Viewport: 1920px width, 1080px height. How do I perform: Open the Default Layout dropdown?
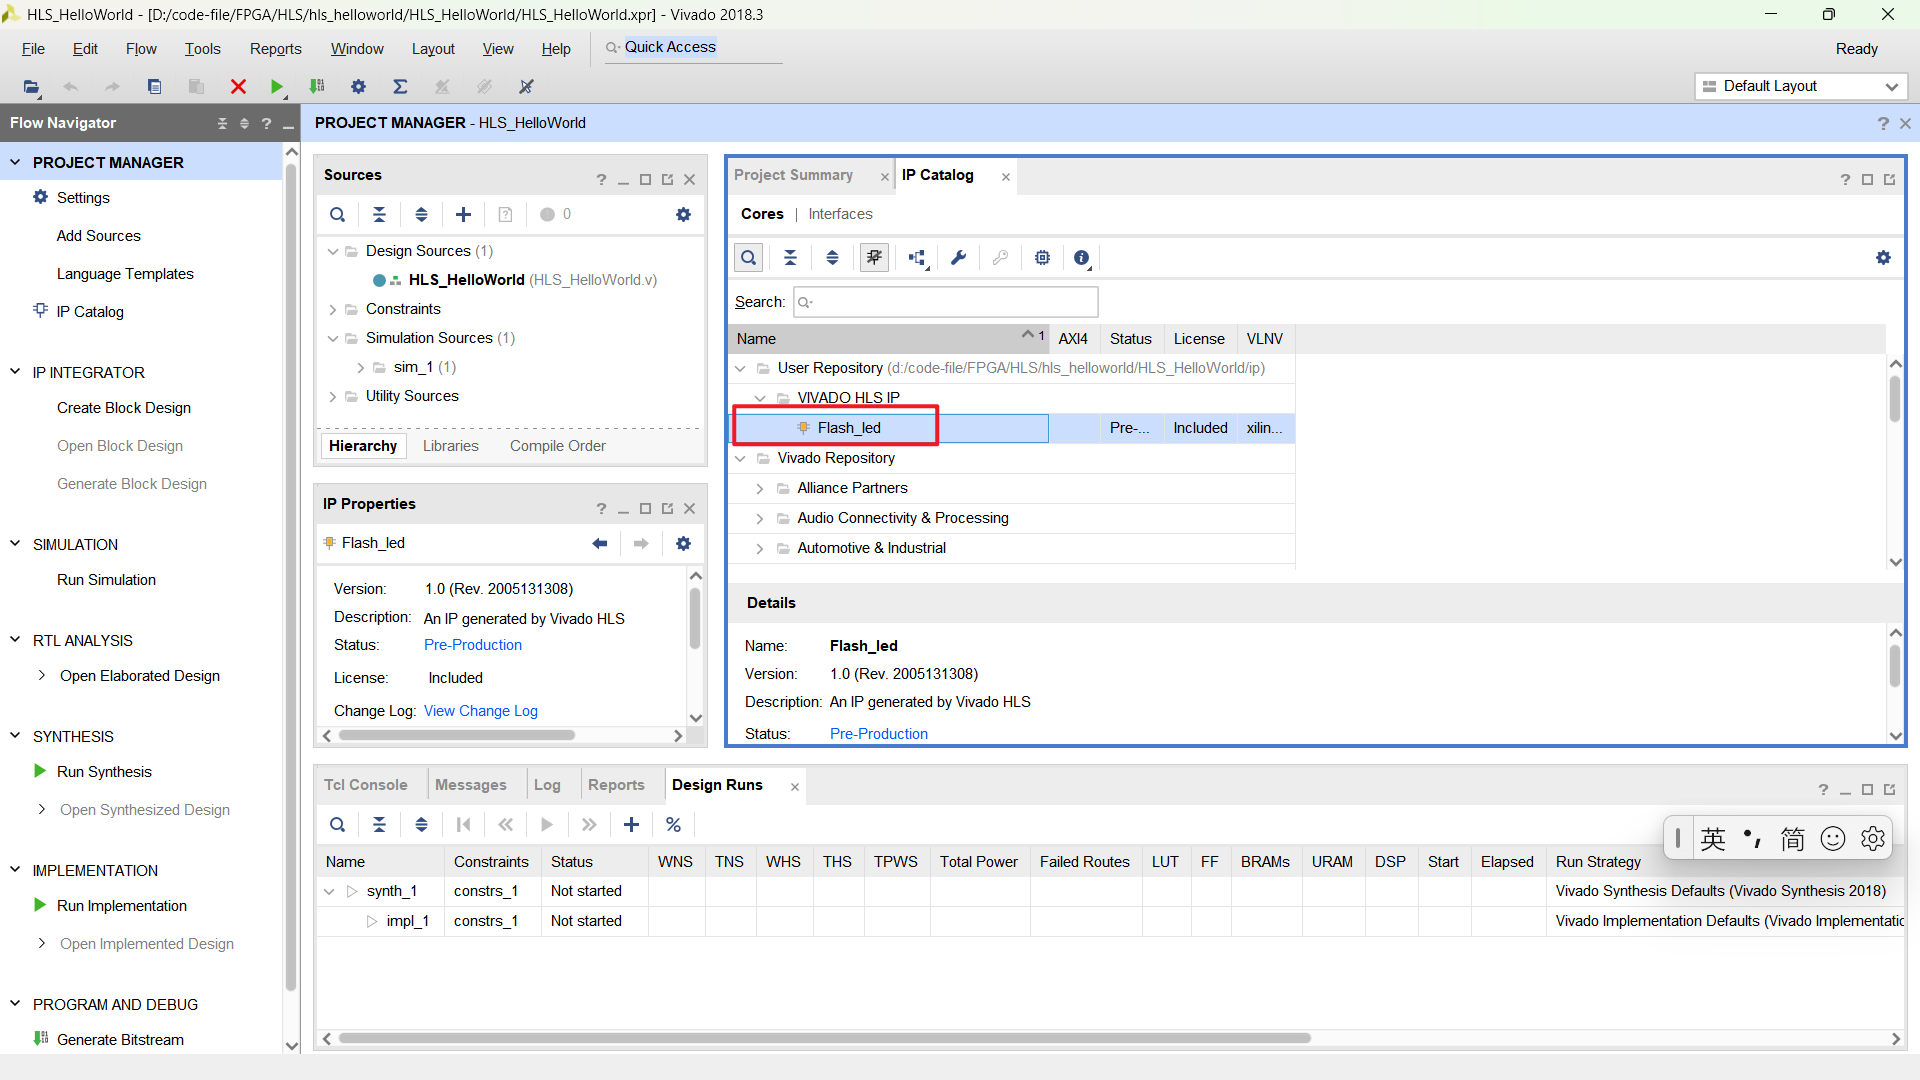point(1801,86)
